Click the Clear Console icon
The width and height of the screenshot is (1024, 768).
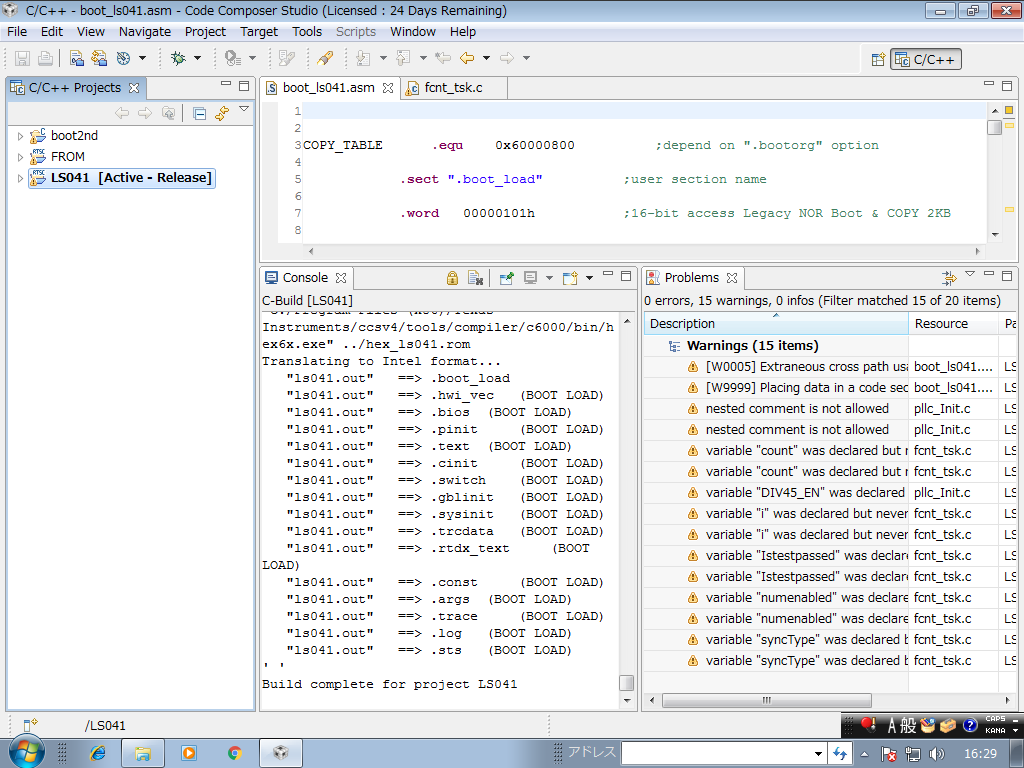pyautogui.click(x=475, y=278)
